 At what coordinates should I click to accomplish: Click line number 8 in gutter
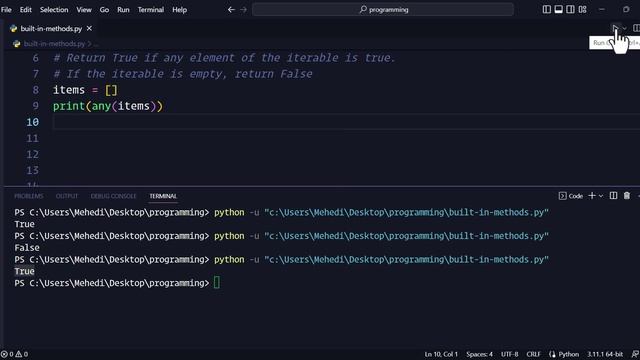(x=36, y=90)
